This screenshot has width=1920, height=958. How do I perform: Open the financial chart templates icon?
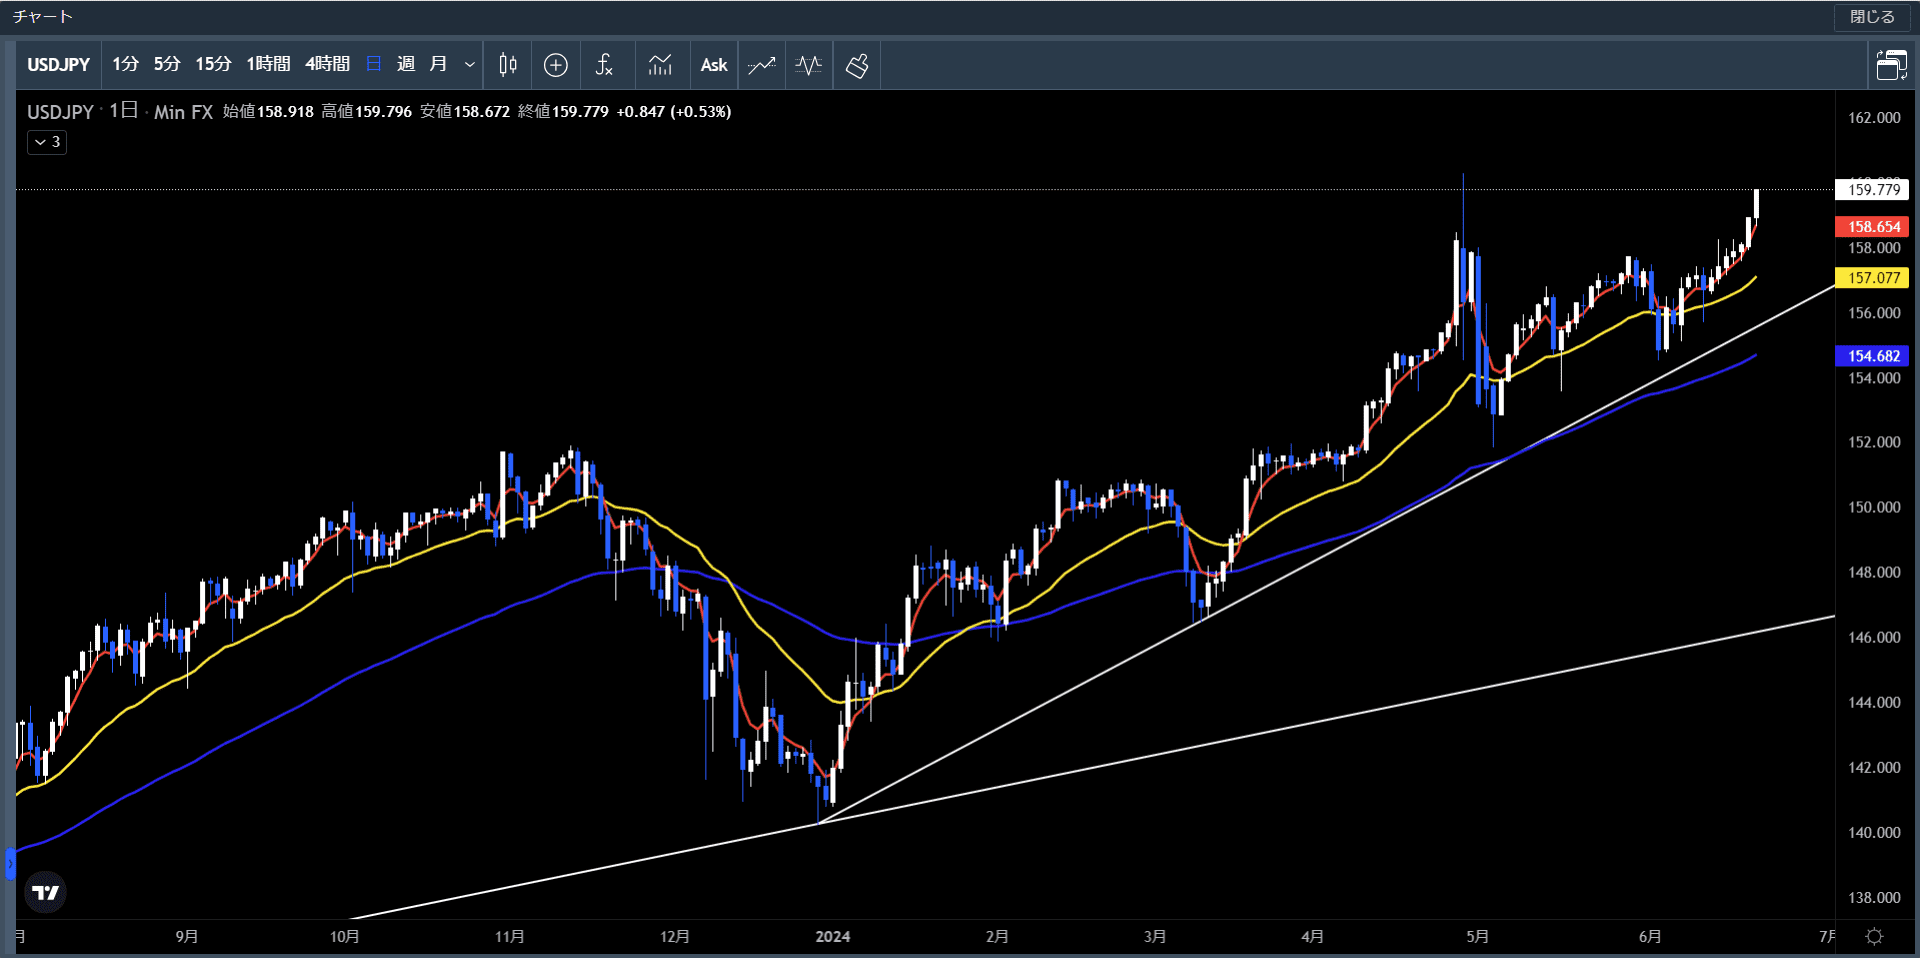(660, 65)
